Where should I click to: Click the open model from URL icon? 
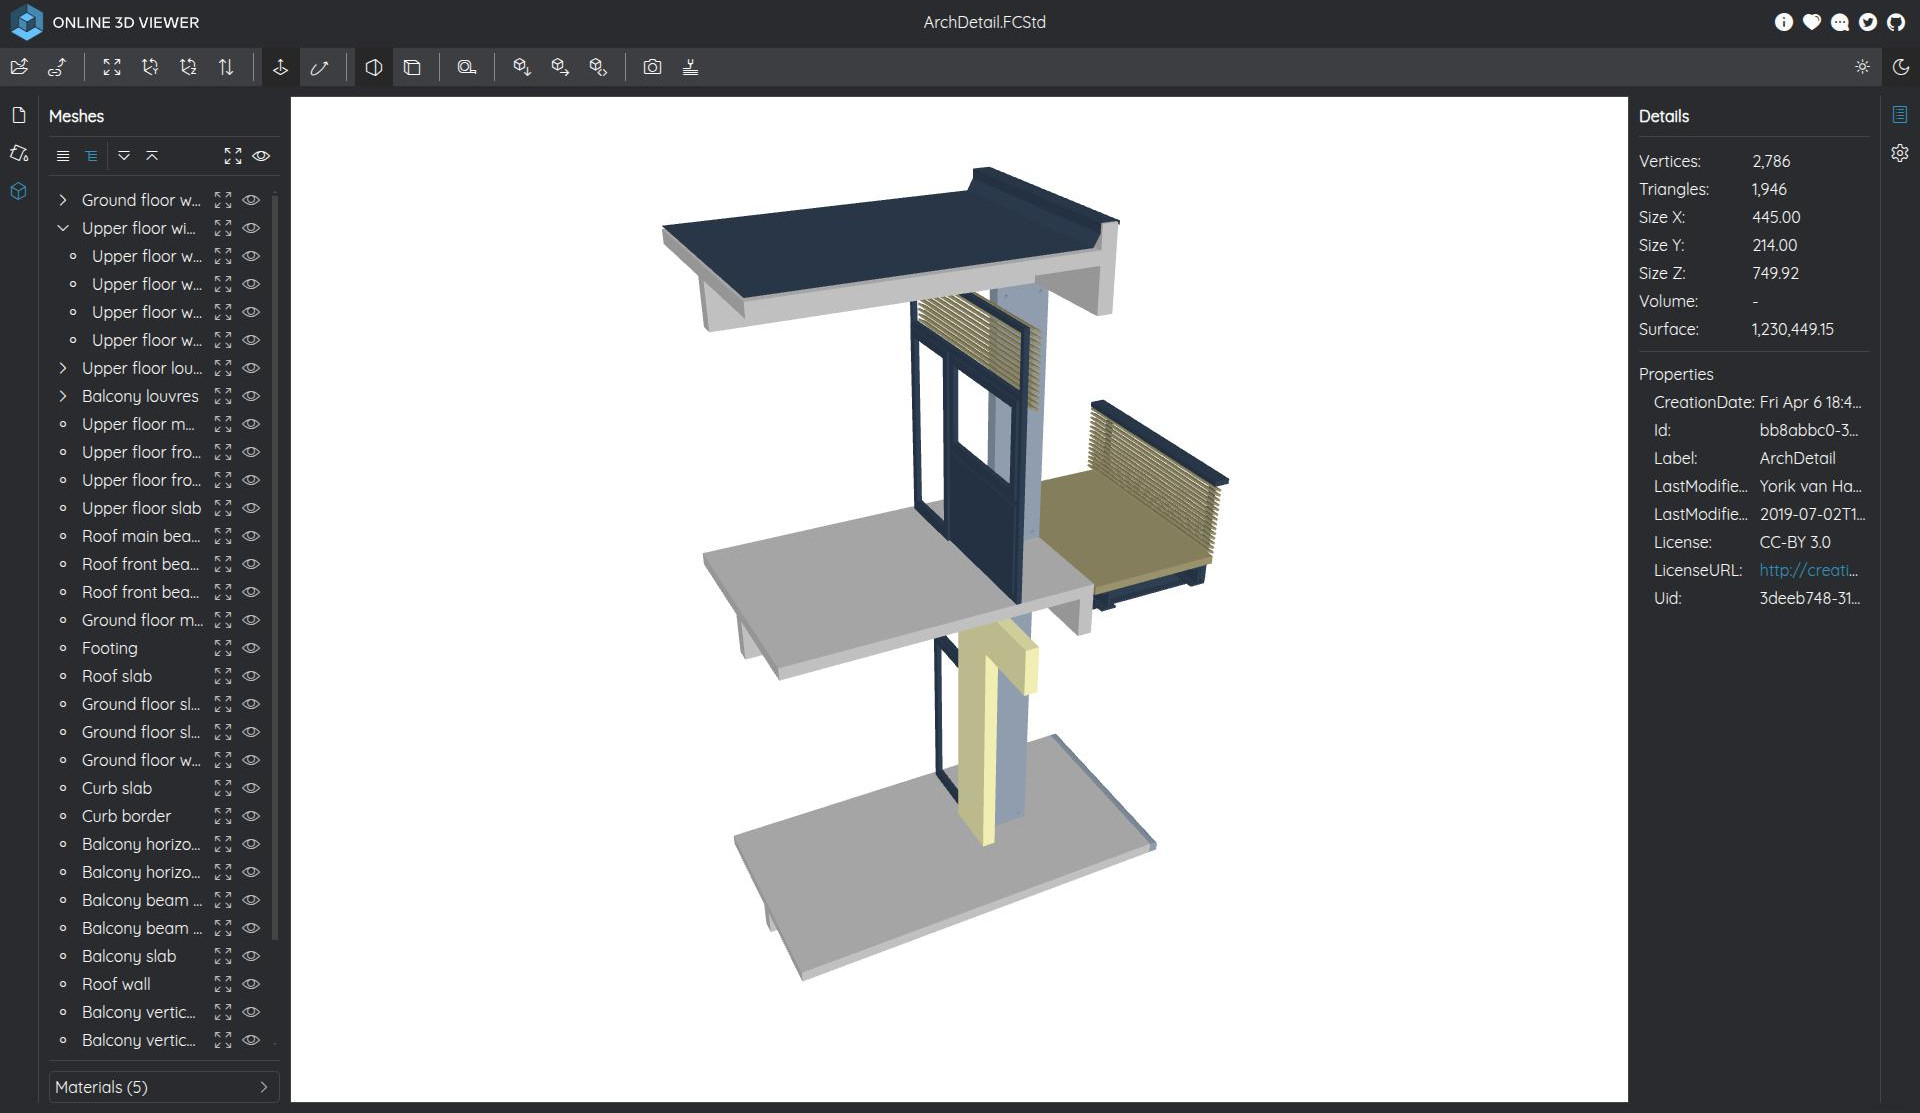(57, 67)
